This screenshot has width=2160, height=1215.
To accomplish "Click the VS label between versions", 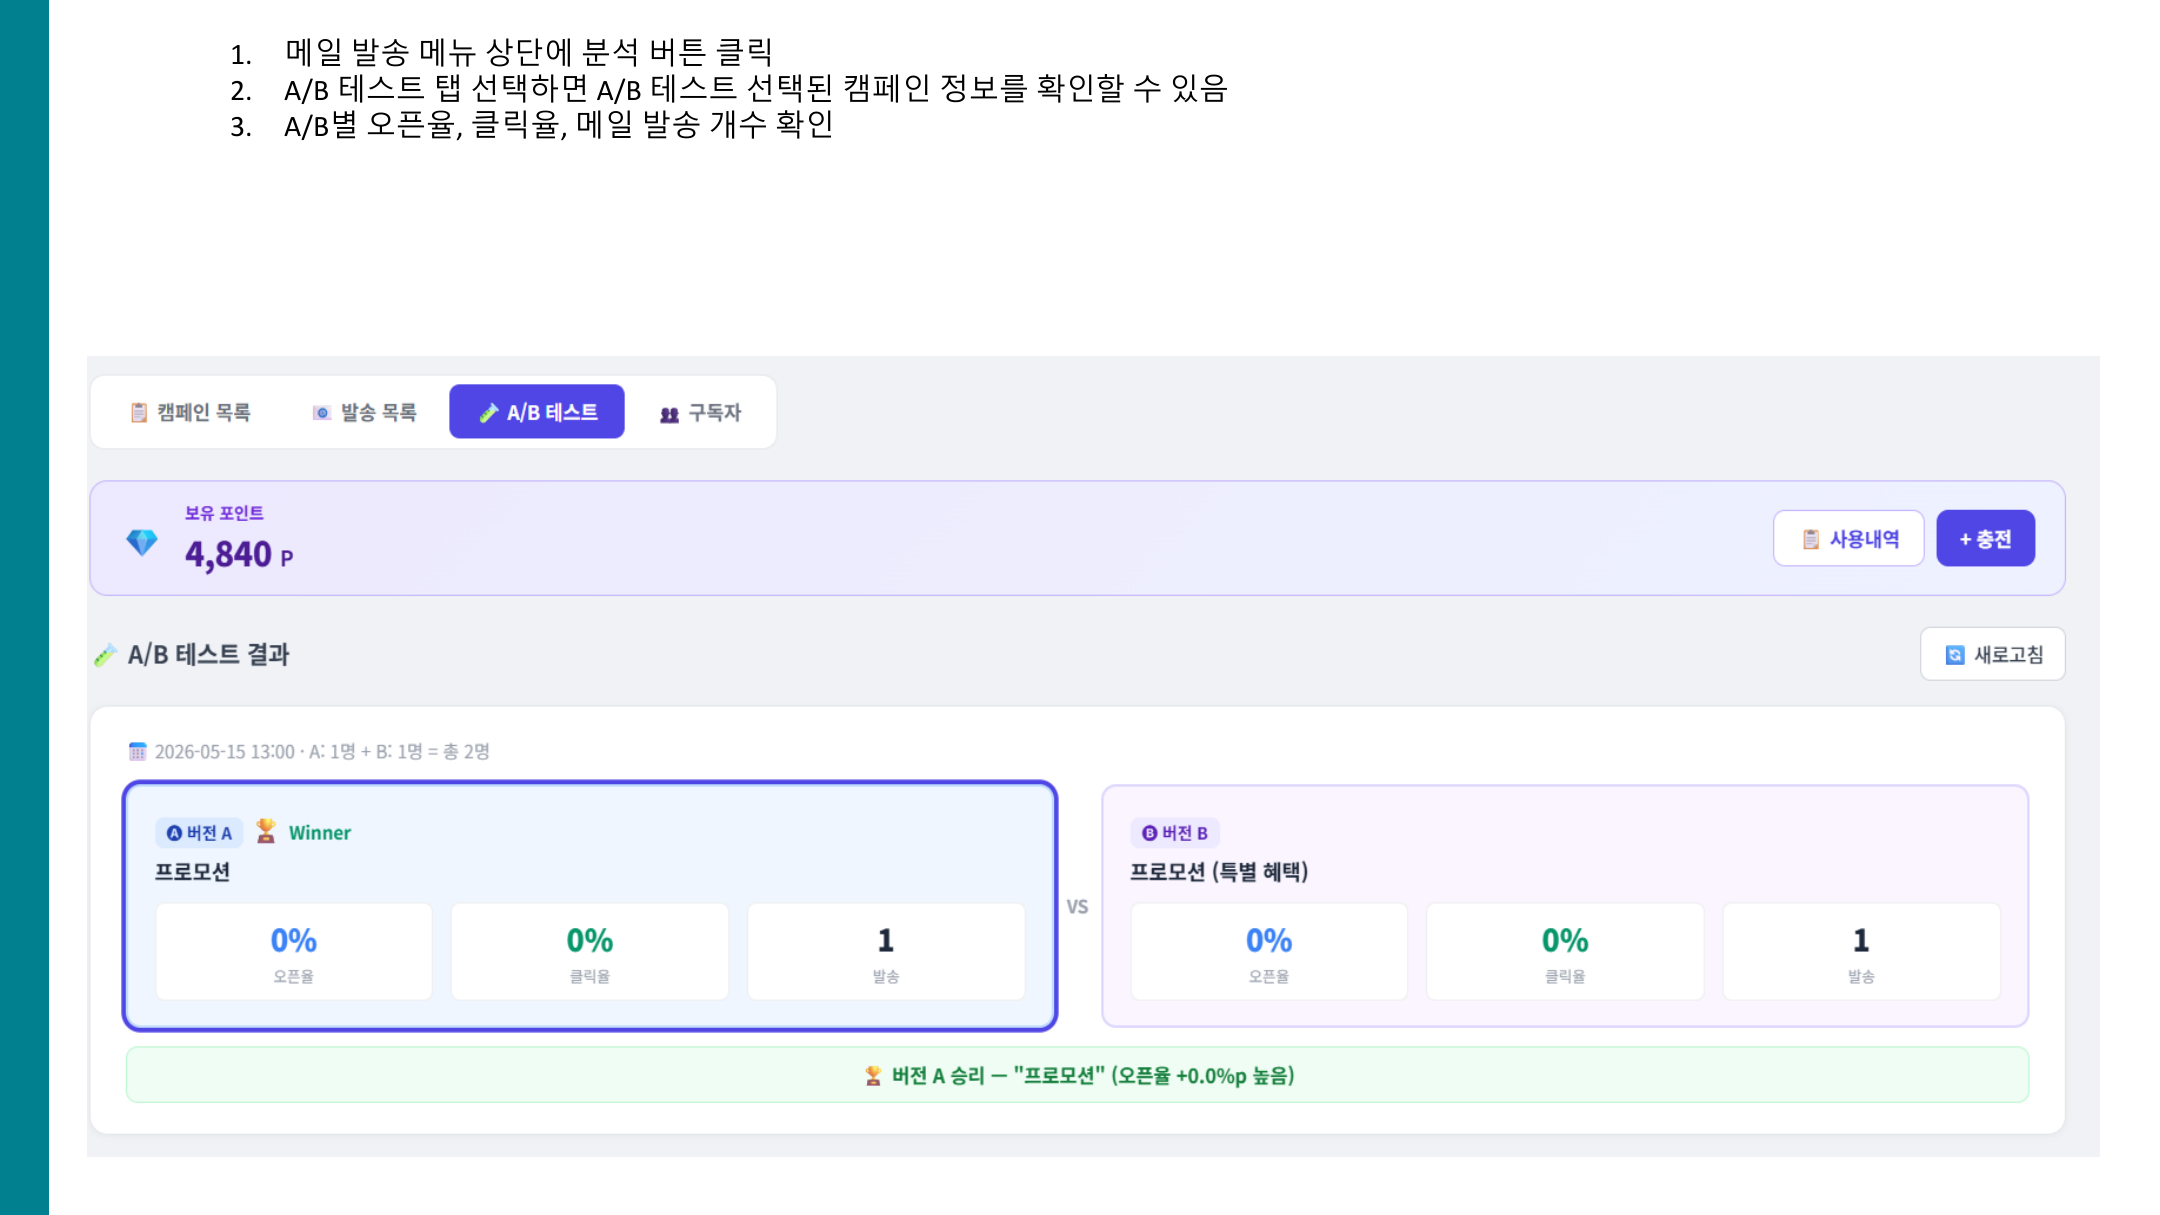I will [1077, 907].
